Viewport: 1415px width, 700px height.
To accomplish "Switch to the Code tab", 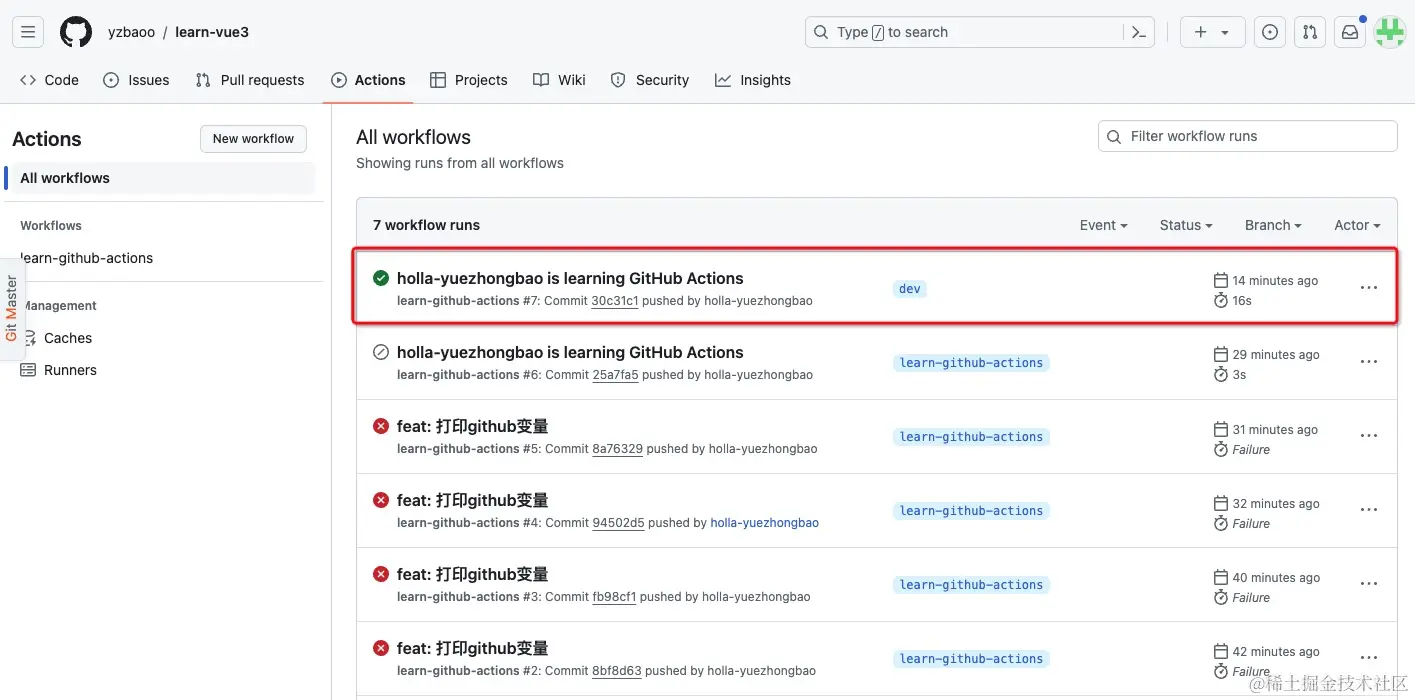I will 49,80.
